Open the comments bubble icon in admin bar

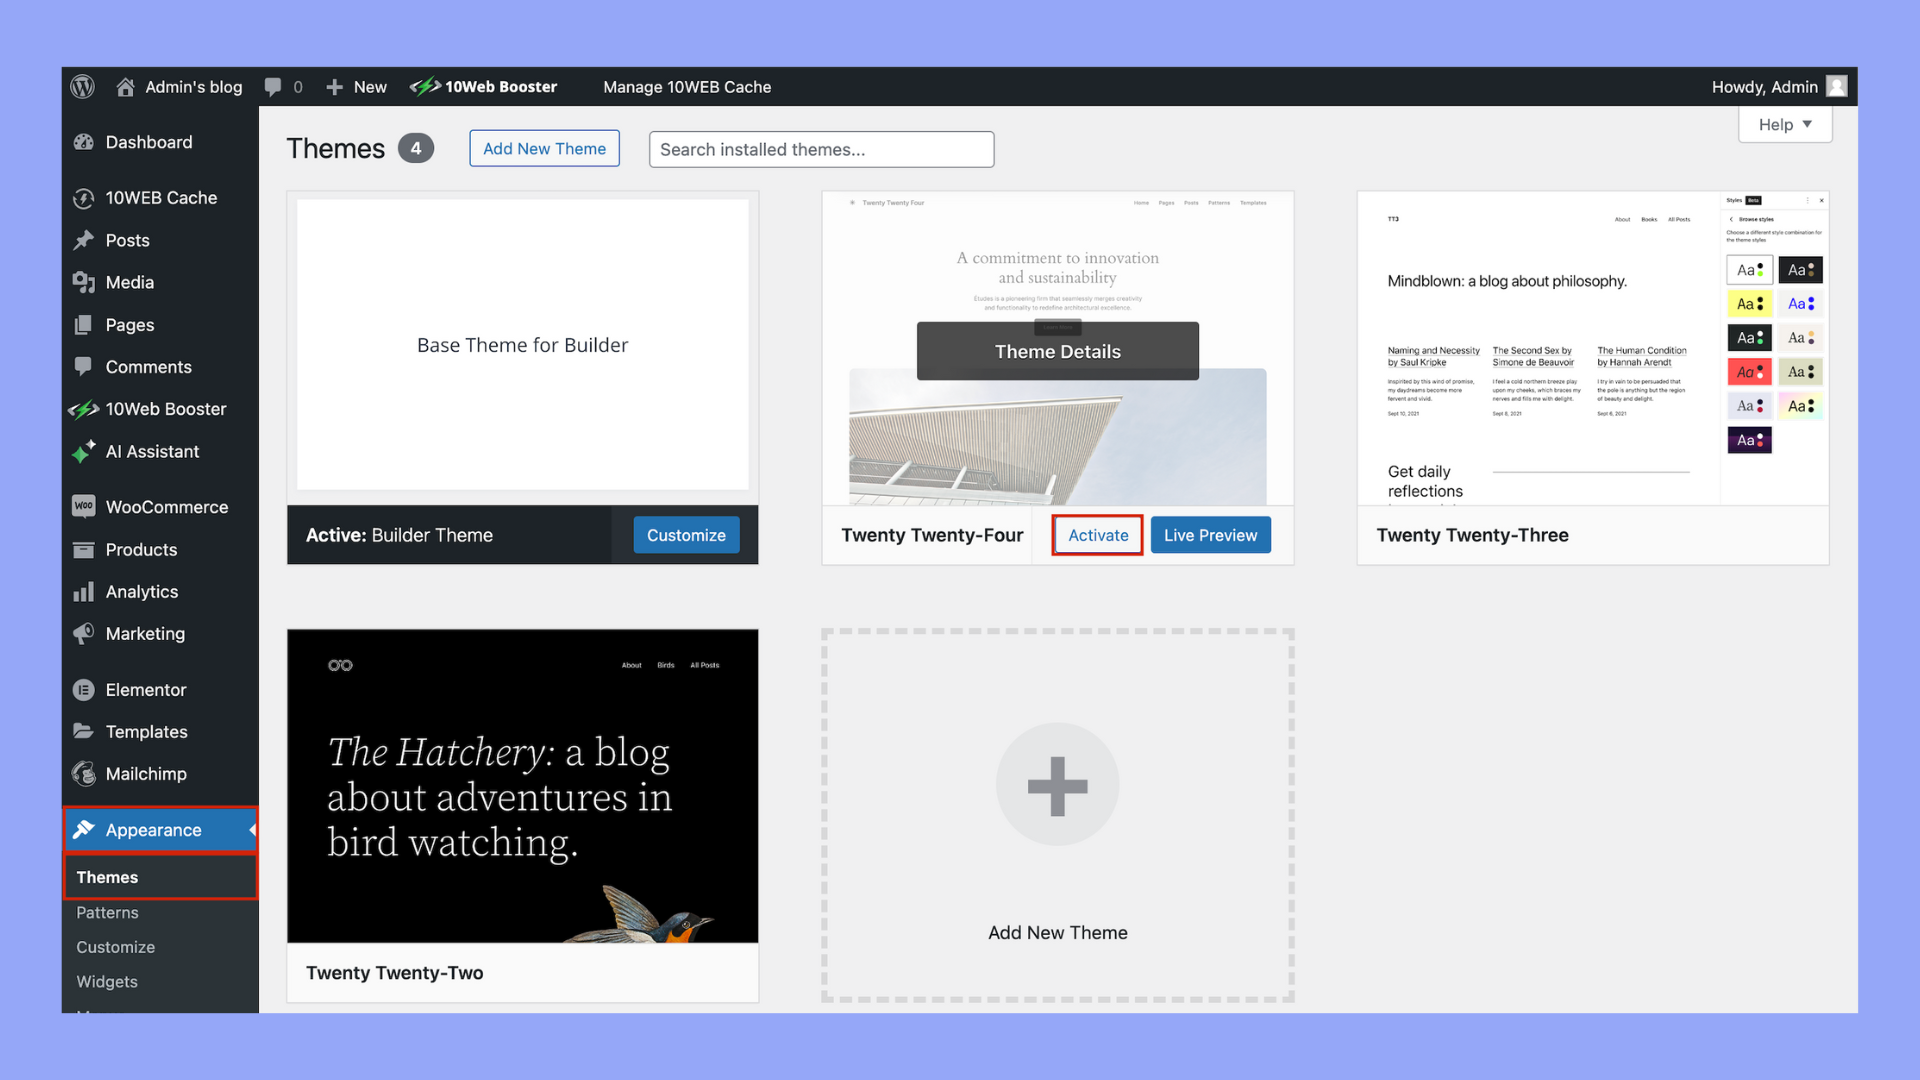pos(273,87)
